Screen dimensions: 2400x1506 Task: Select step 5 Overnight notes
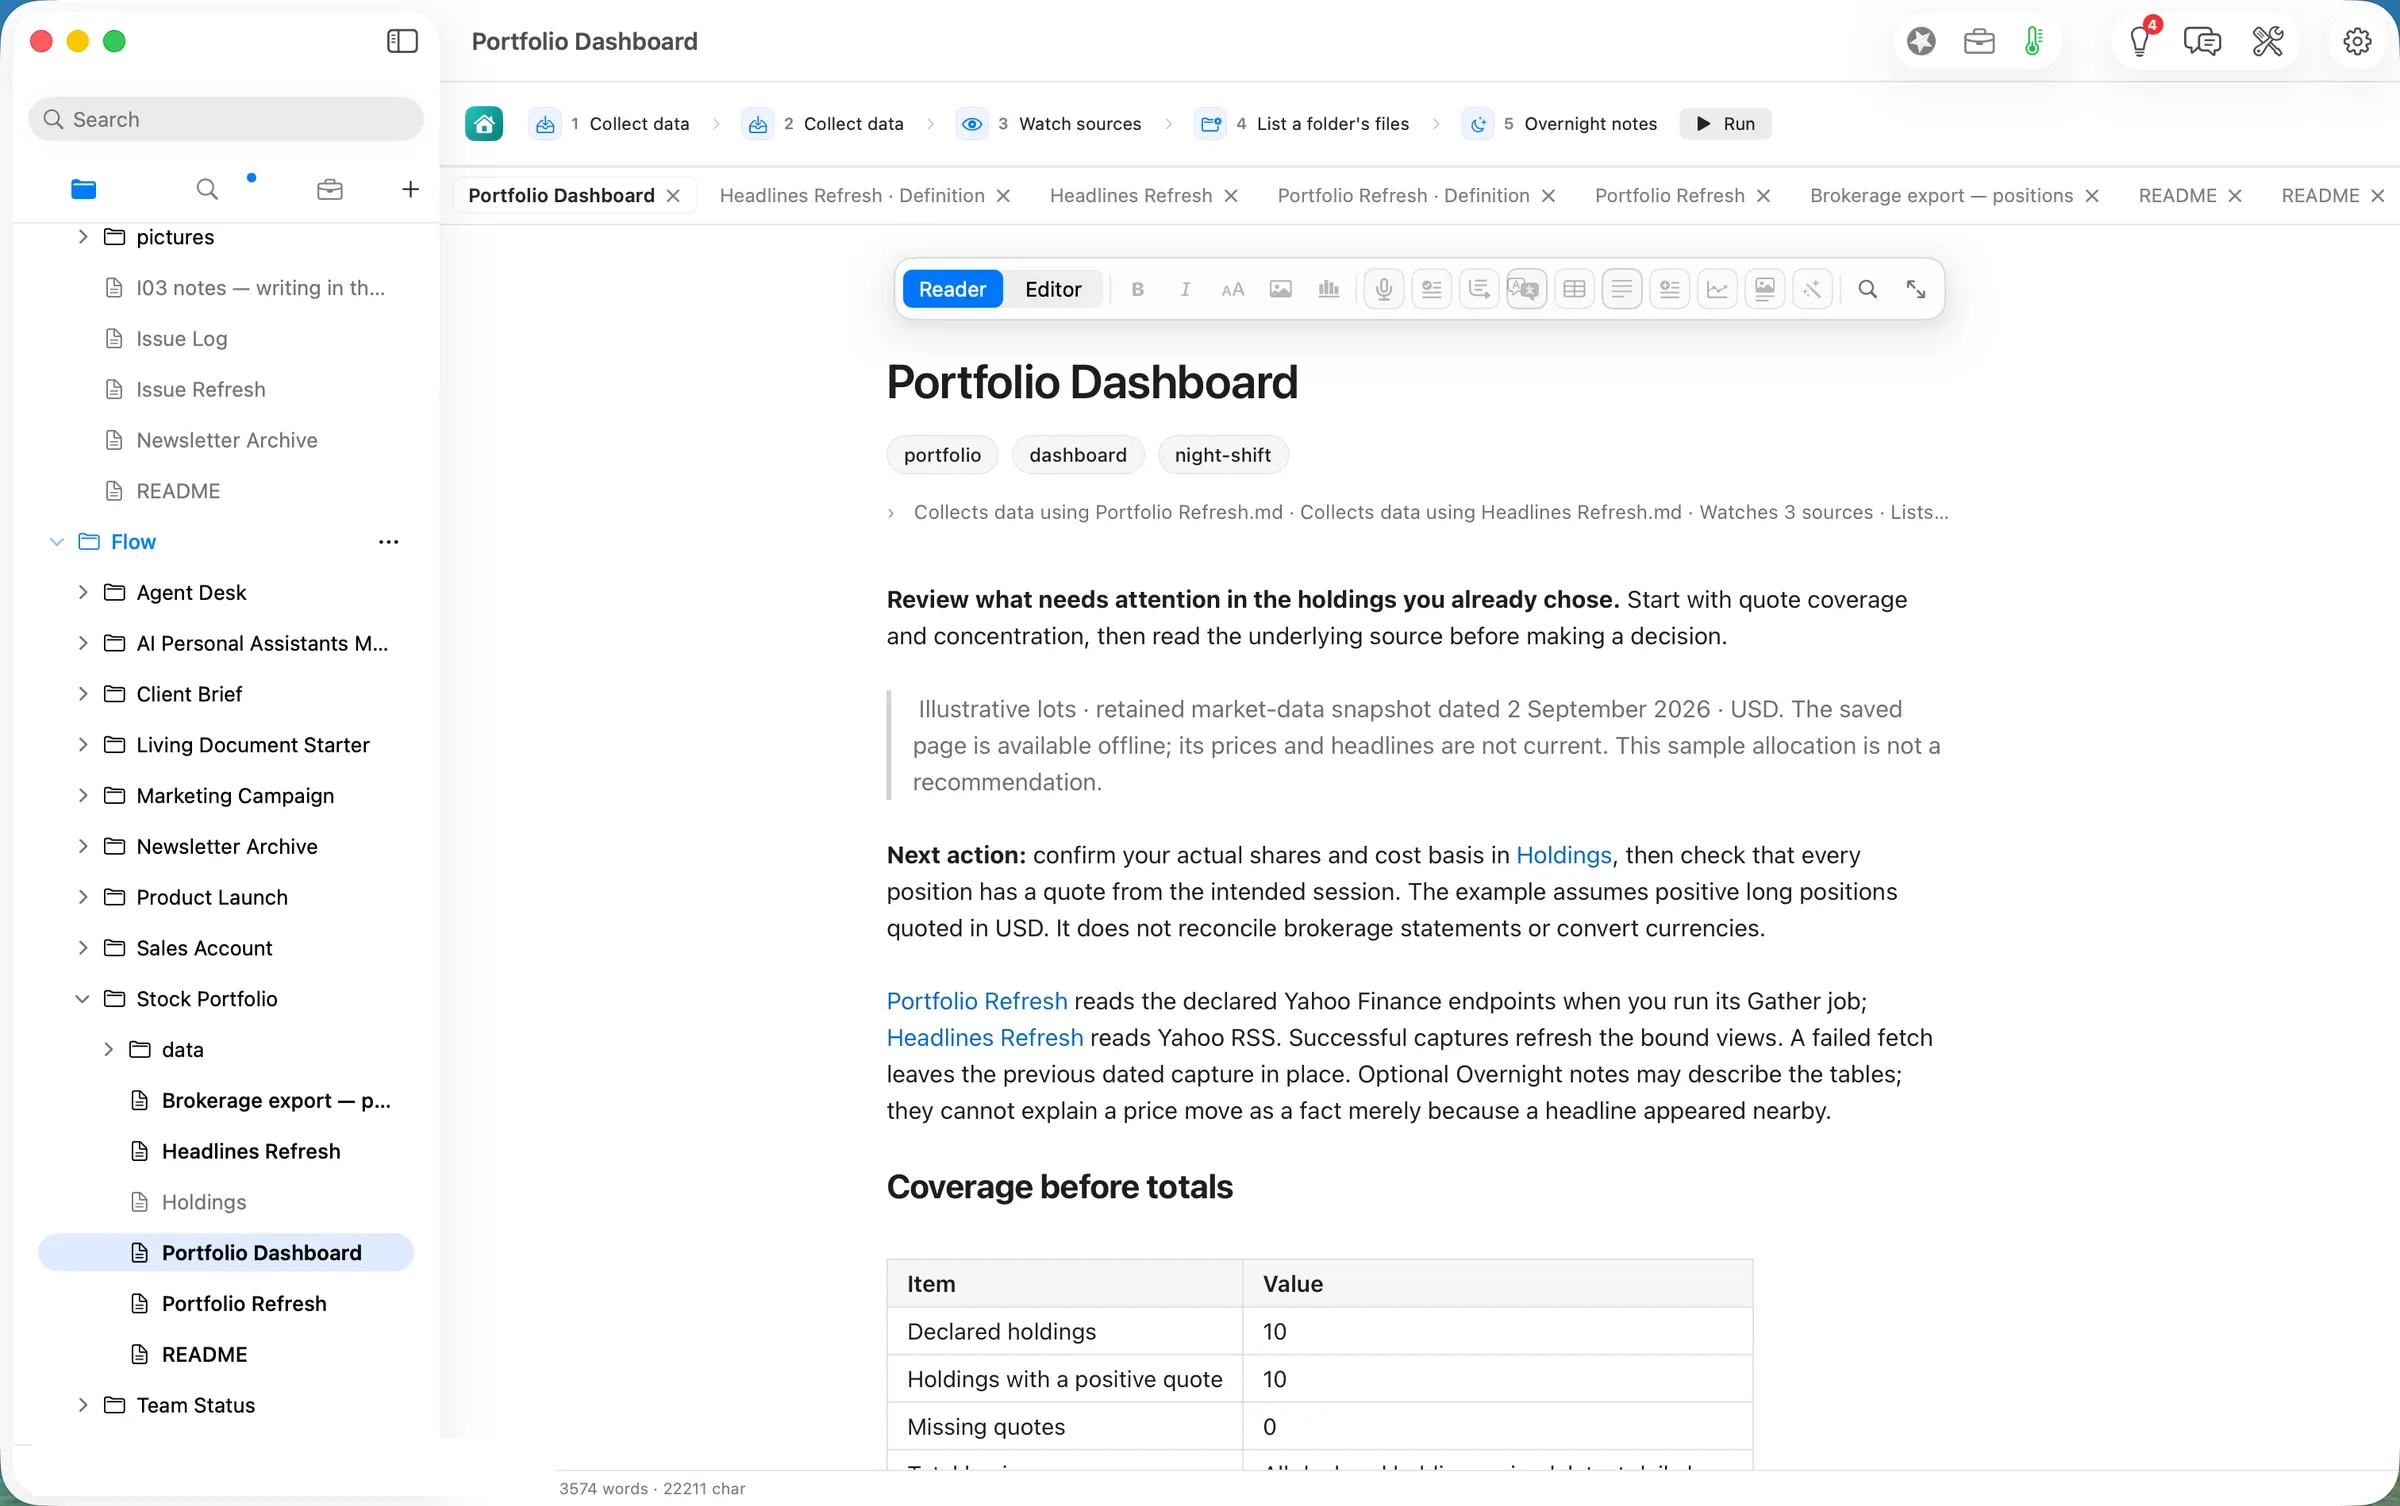pos(1560,124)
